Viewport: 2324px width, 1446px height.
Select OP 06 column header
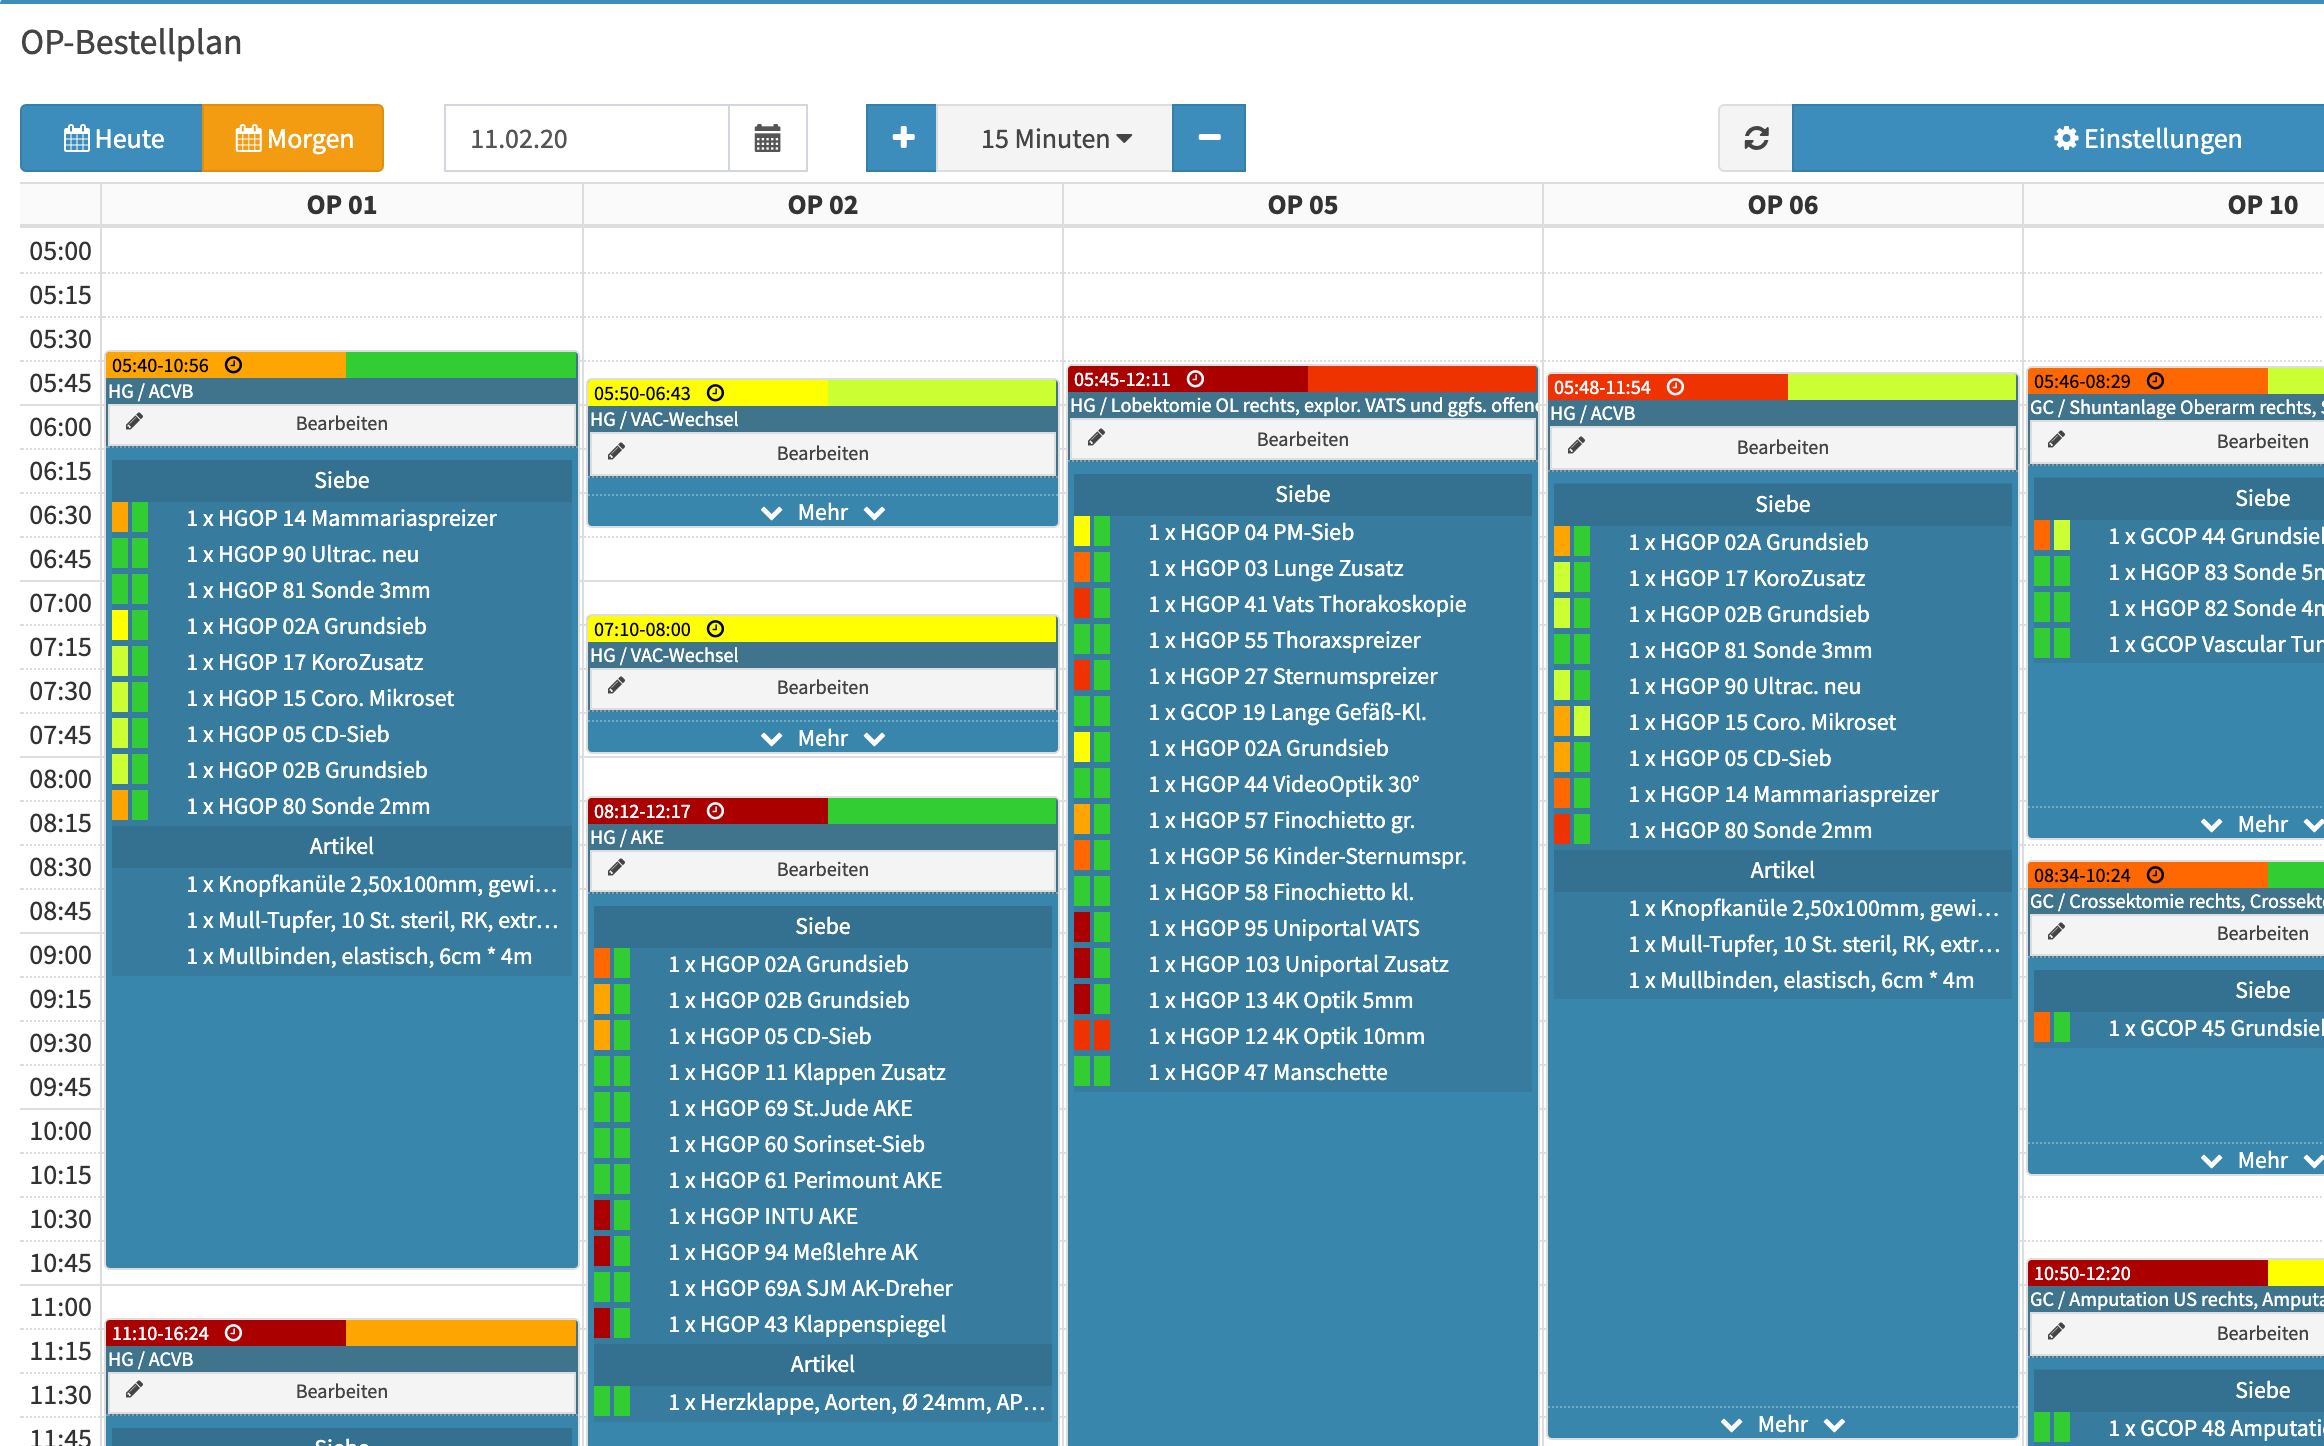[1782, 205]
